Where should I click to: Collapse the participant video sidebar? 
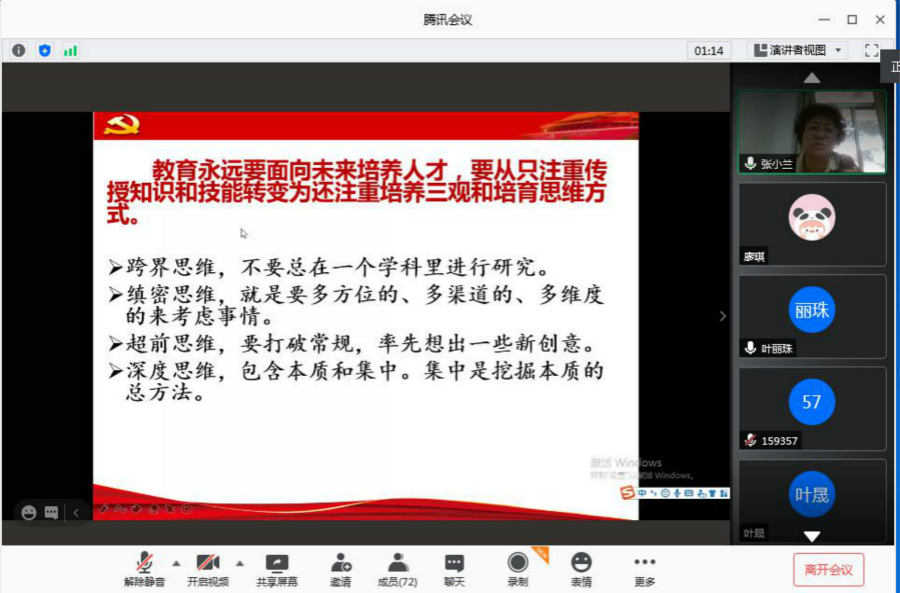pos(723,316)
